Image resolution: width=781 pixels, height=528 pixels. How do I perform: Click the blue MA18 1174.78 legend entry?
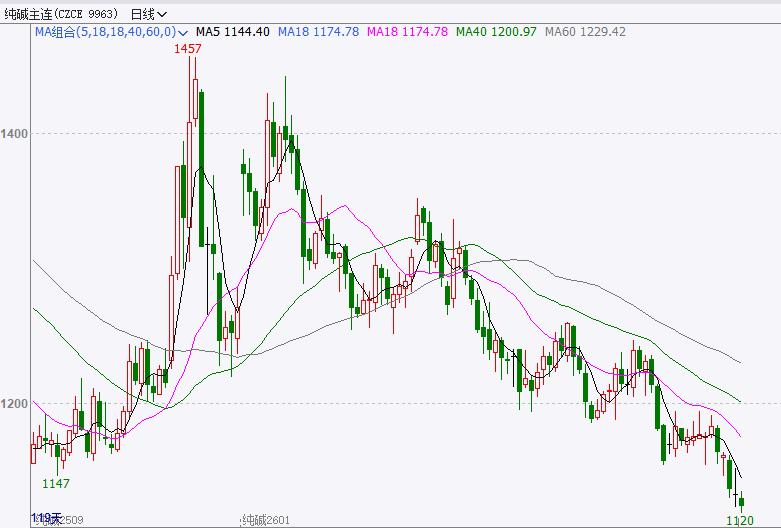pos(318,32)
